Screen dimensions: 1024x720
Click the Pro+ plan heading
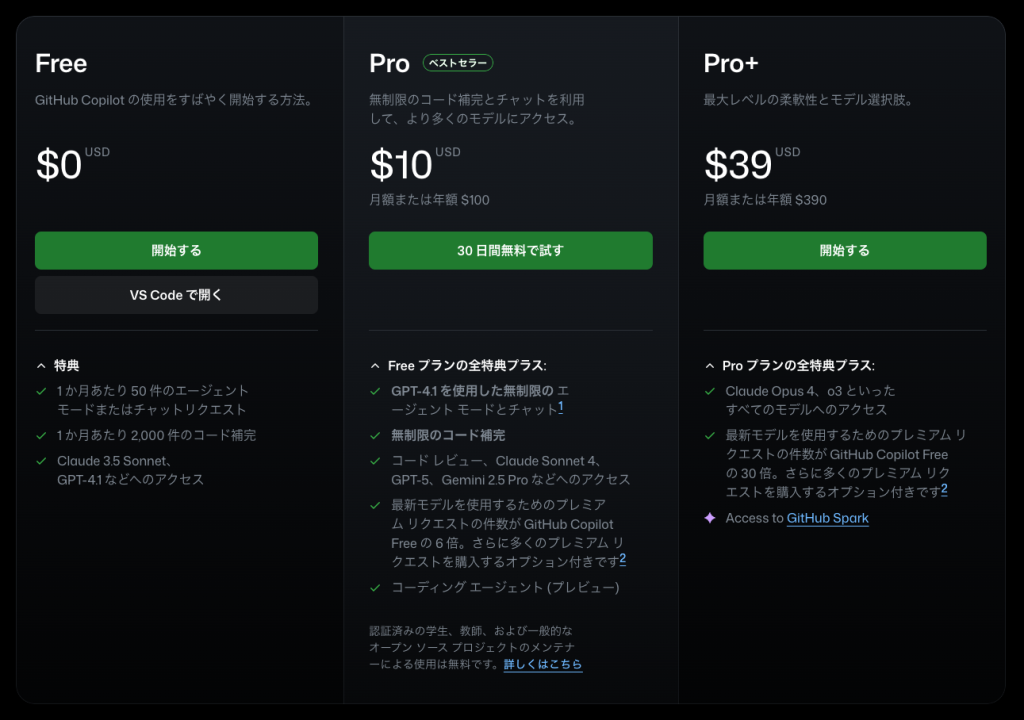[730, 63]
